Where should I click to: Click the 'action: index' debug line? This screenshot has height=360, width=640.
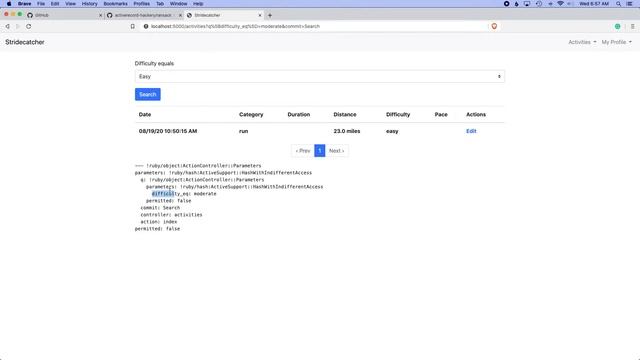pyautogui.click(x=159, y=222)
